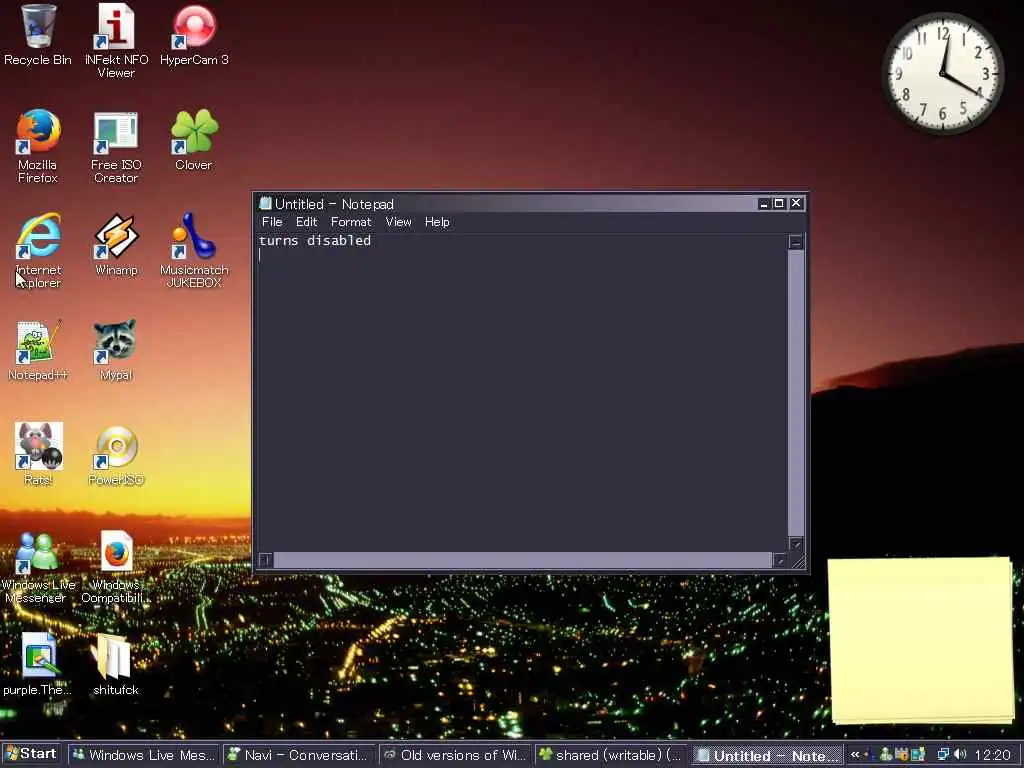Minimize the Notepad window
Viewport: 1024px width, 768px height.
763,204
